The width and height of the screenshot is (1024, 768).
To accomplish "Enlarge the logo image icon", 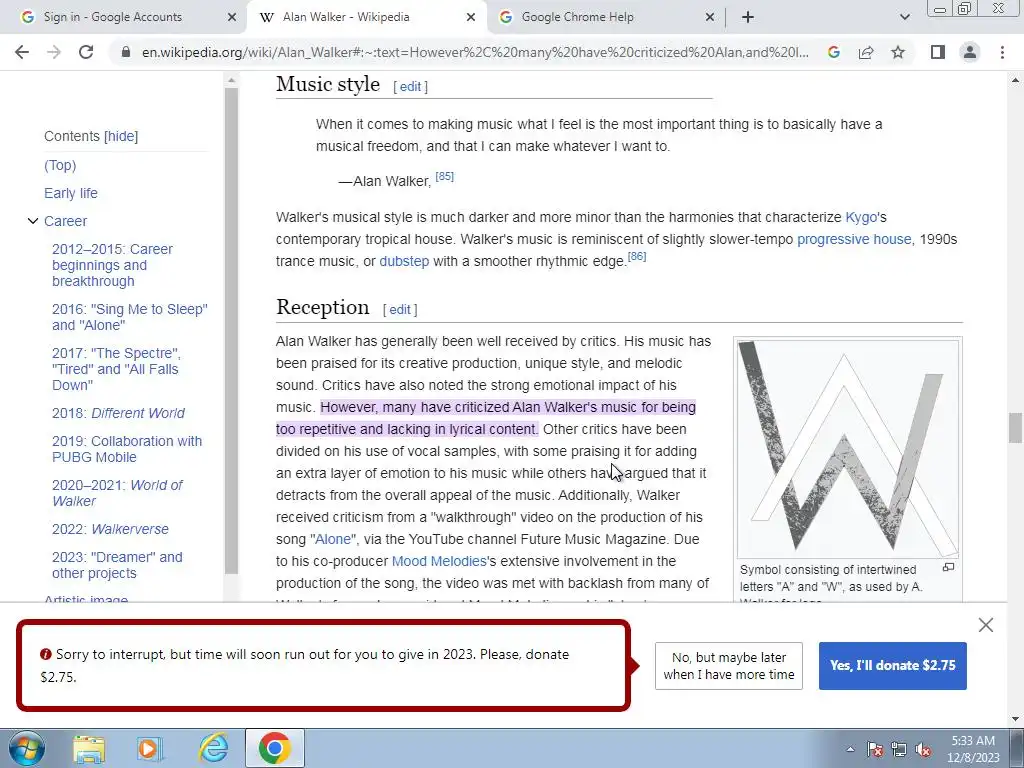I will (948, 568).
